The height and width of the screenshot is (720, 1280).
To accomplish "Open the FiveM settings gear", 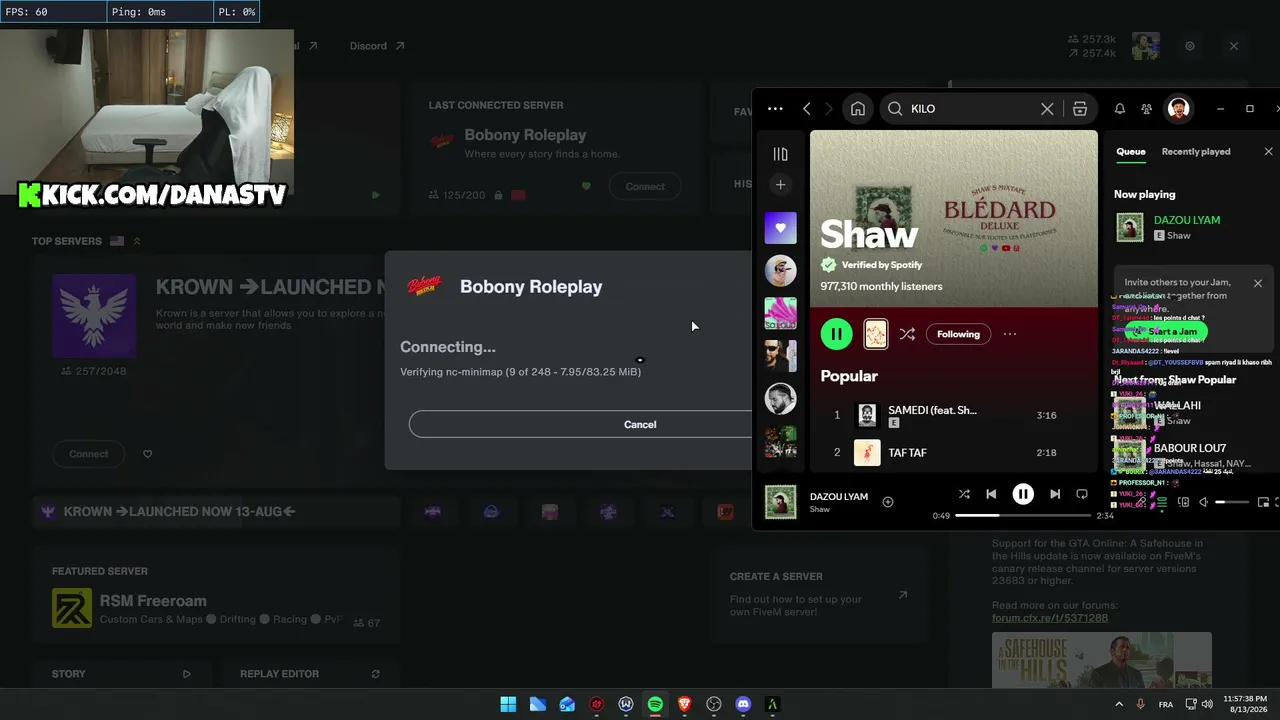I will click(x=1190, y=46).
